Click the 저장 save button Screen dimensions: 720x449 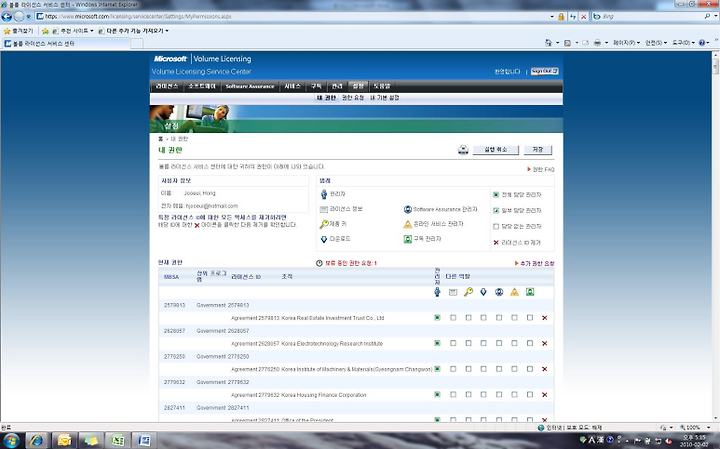click(x=538, y=150)
